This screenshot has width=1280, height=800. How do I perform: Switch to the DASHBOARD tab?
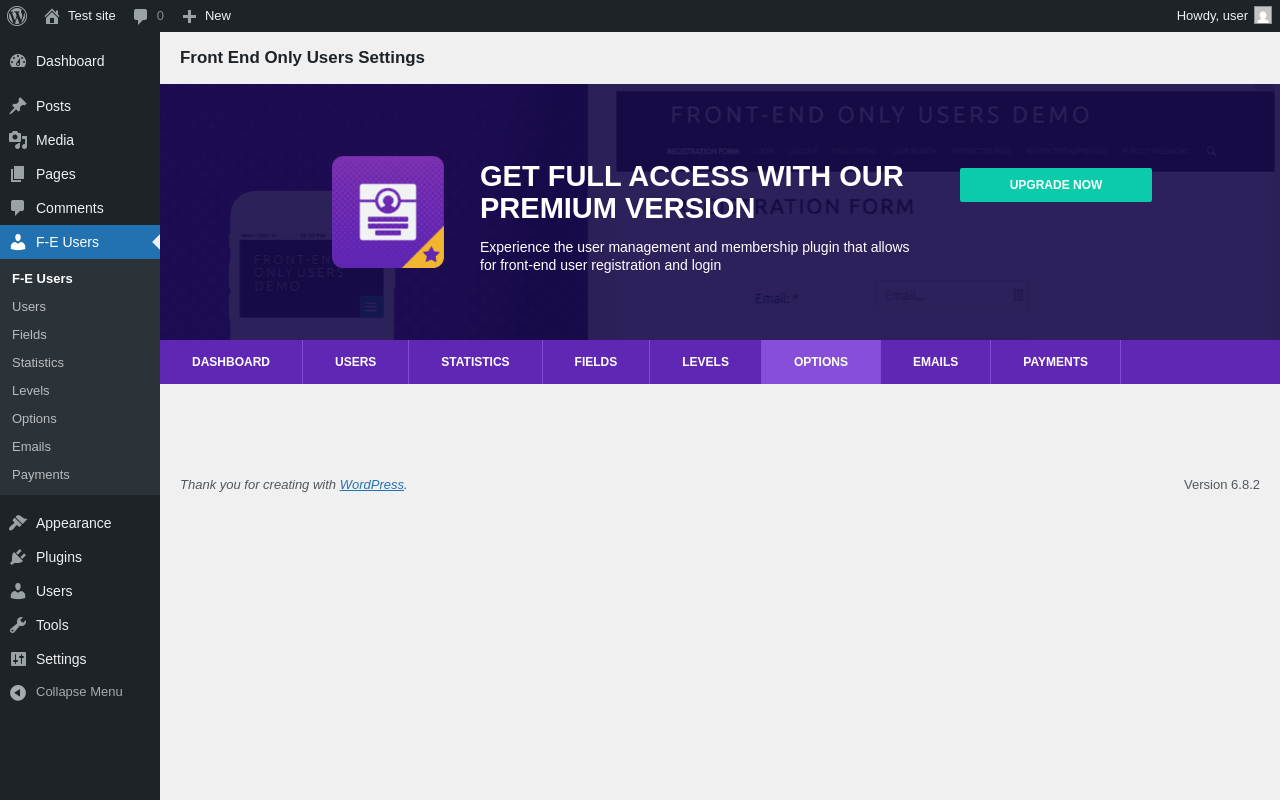[x=231, y=362]
